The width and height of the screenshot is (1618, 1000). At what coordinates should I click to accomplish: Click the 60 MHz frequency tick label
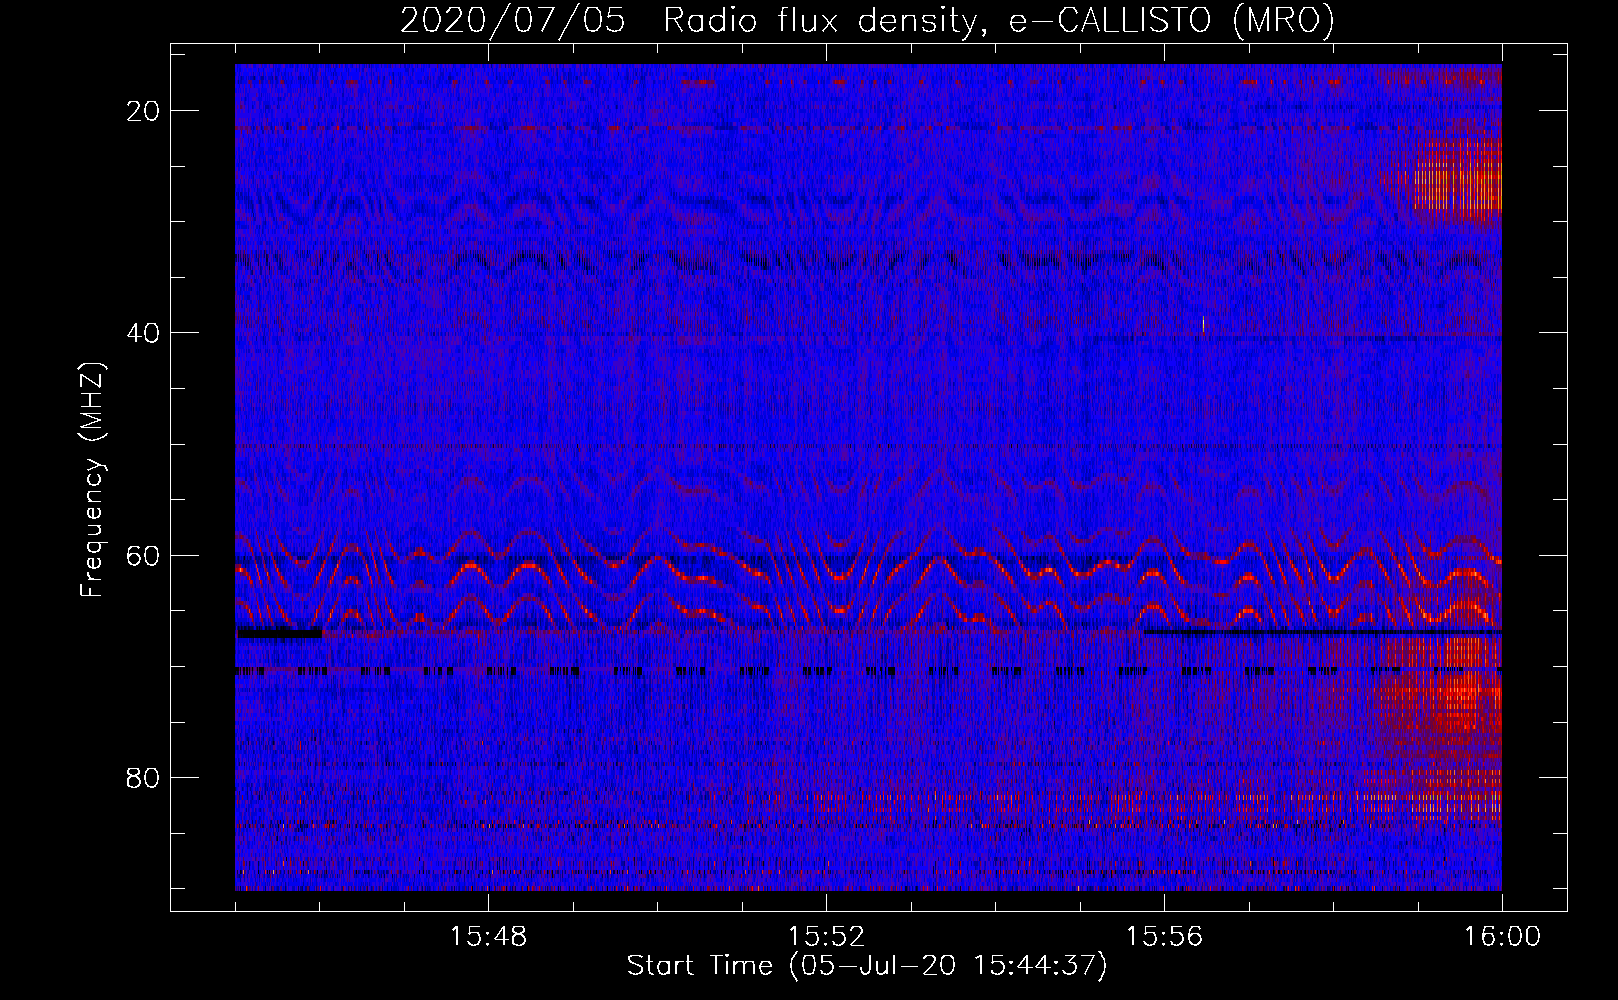click(144, 555)
